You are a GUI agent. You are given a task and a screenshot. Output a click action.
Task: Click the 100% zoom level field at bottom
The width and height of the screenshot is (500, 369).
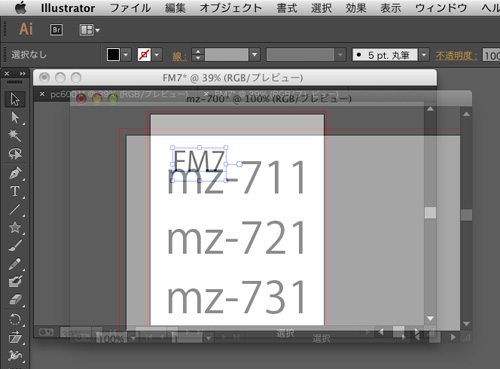tap(113, 339)
